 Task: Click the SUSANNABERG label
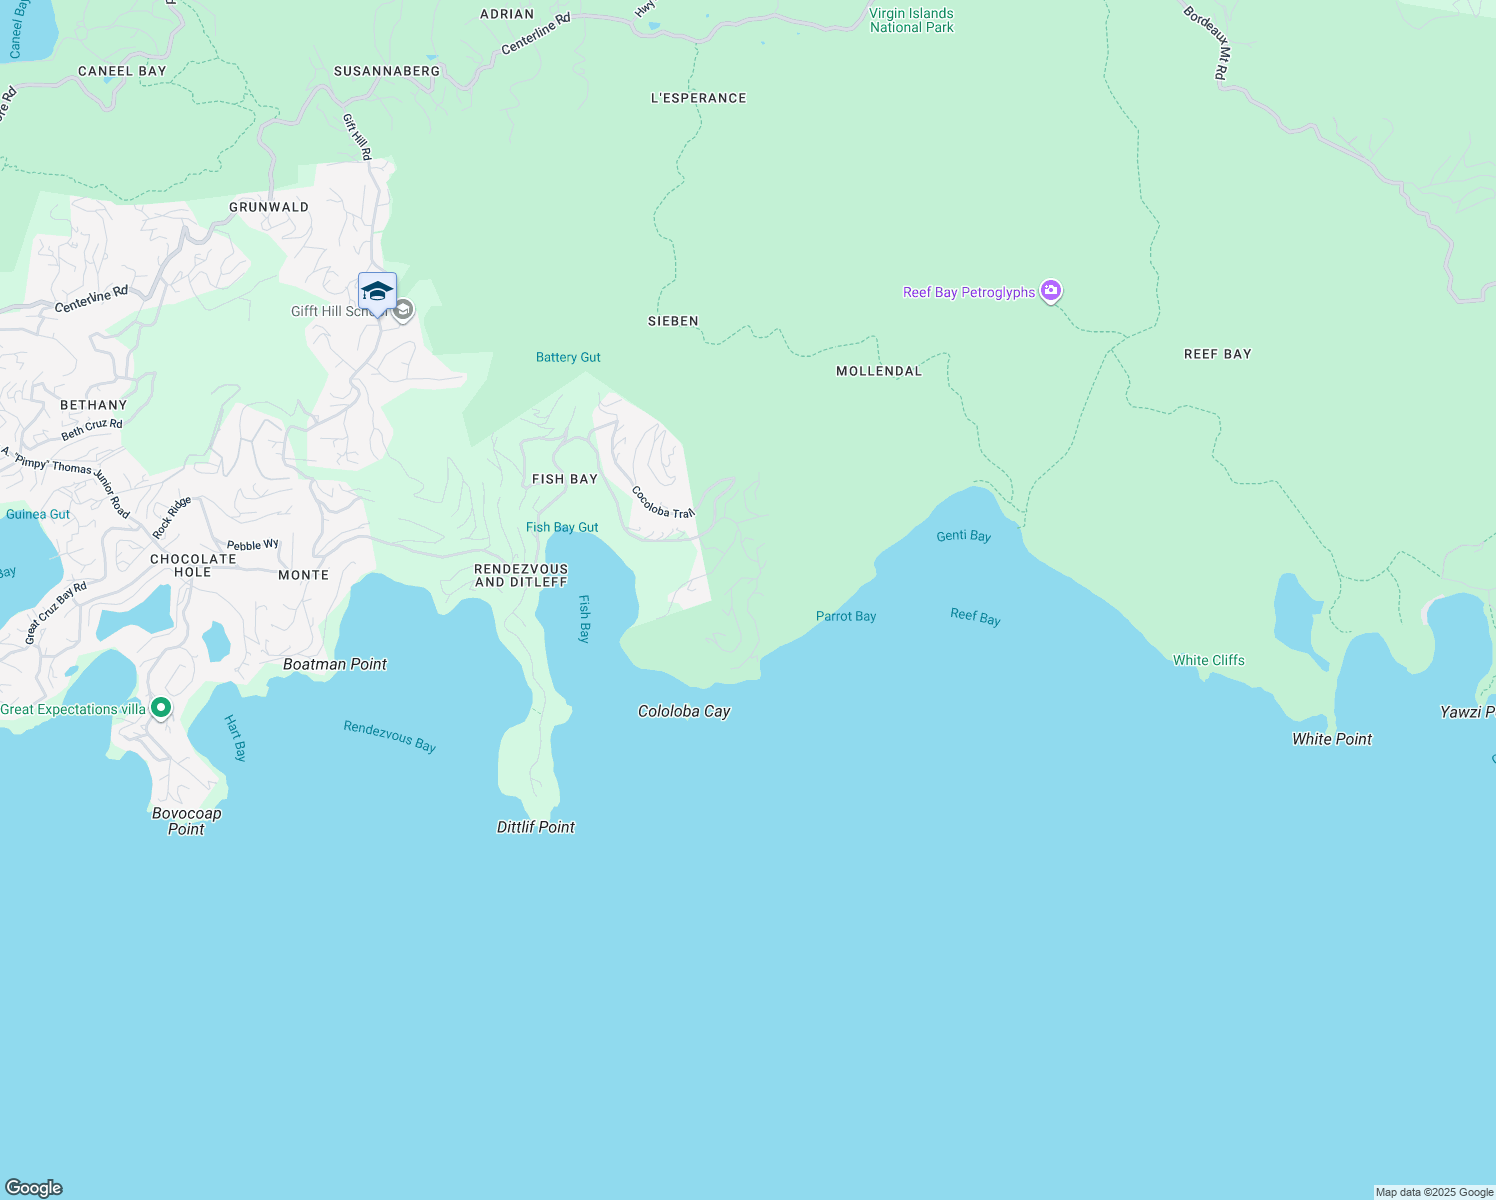[x=387, y=71]
